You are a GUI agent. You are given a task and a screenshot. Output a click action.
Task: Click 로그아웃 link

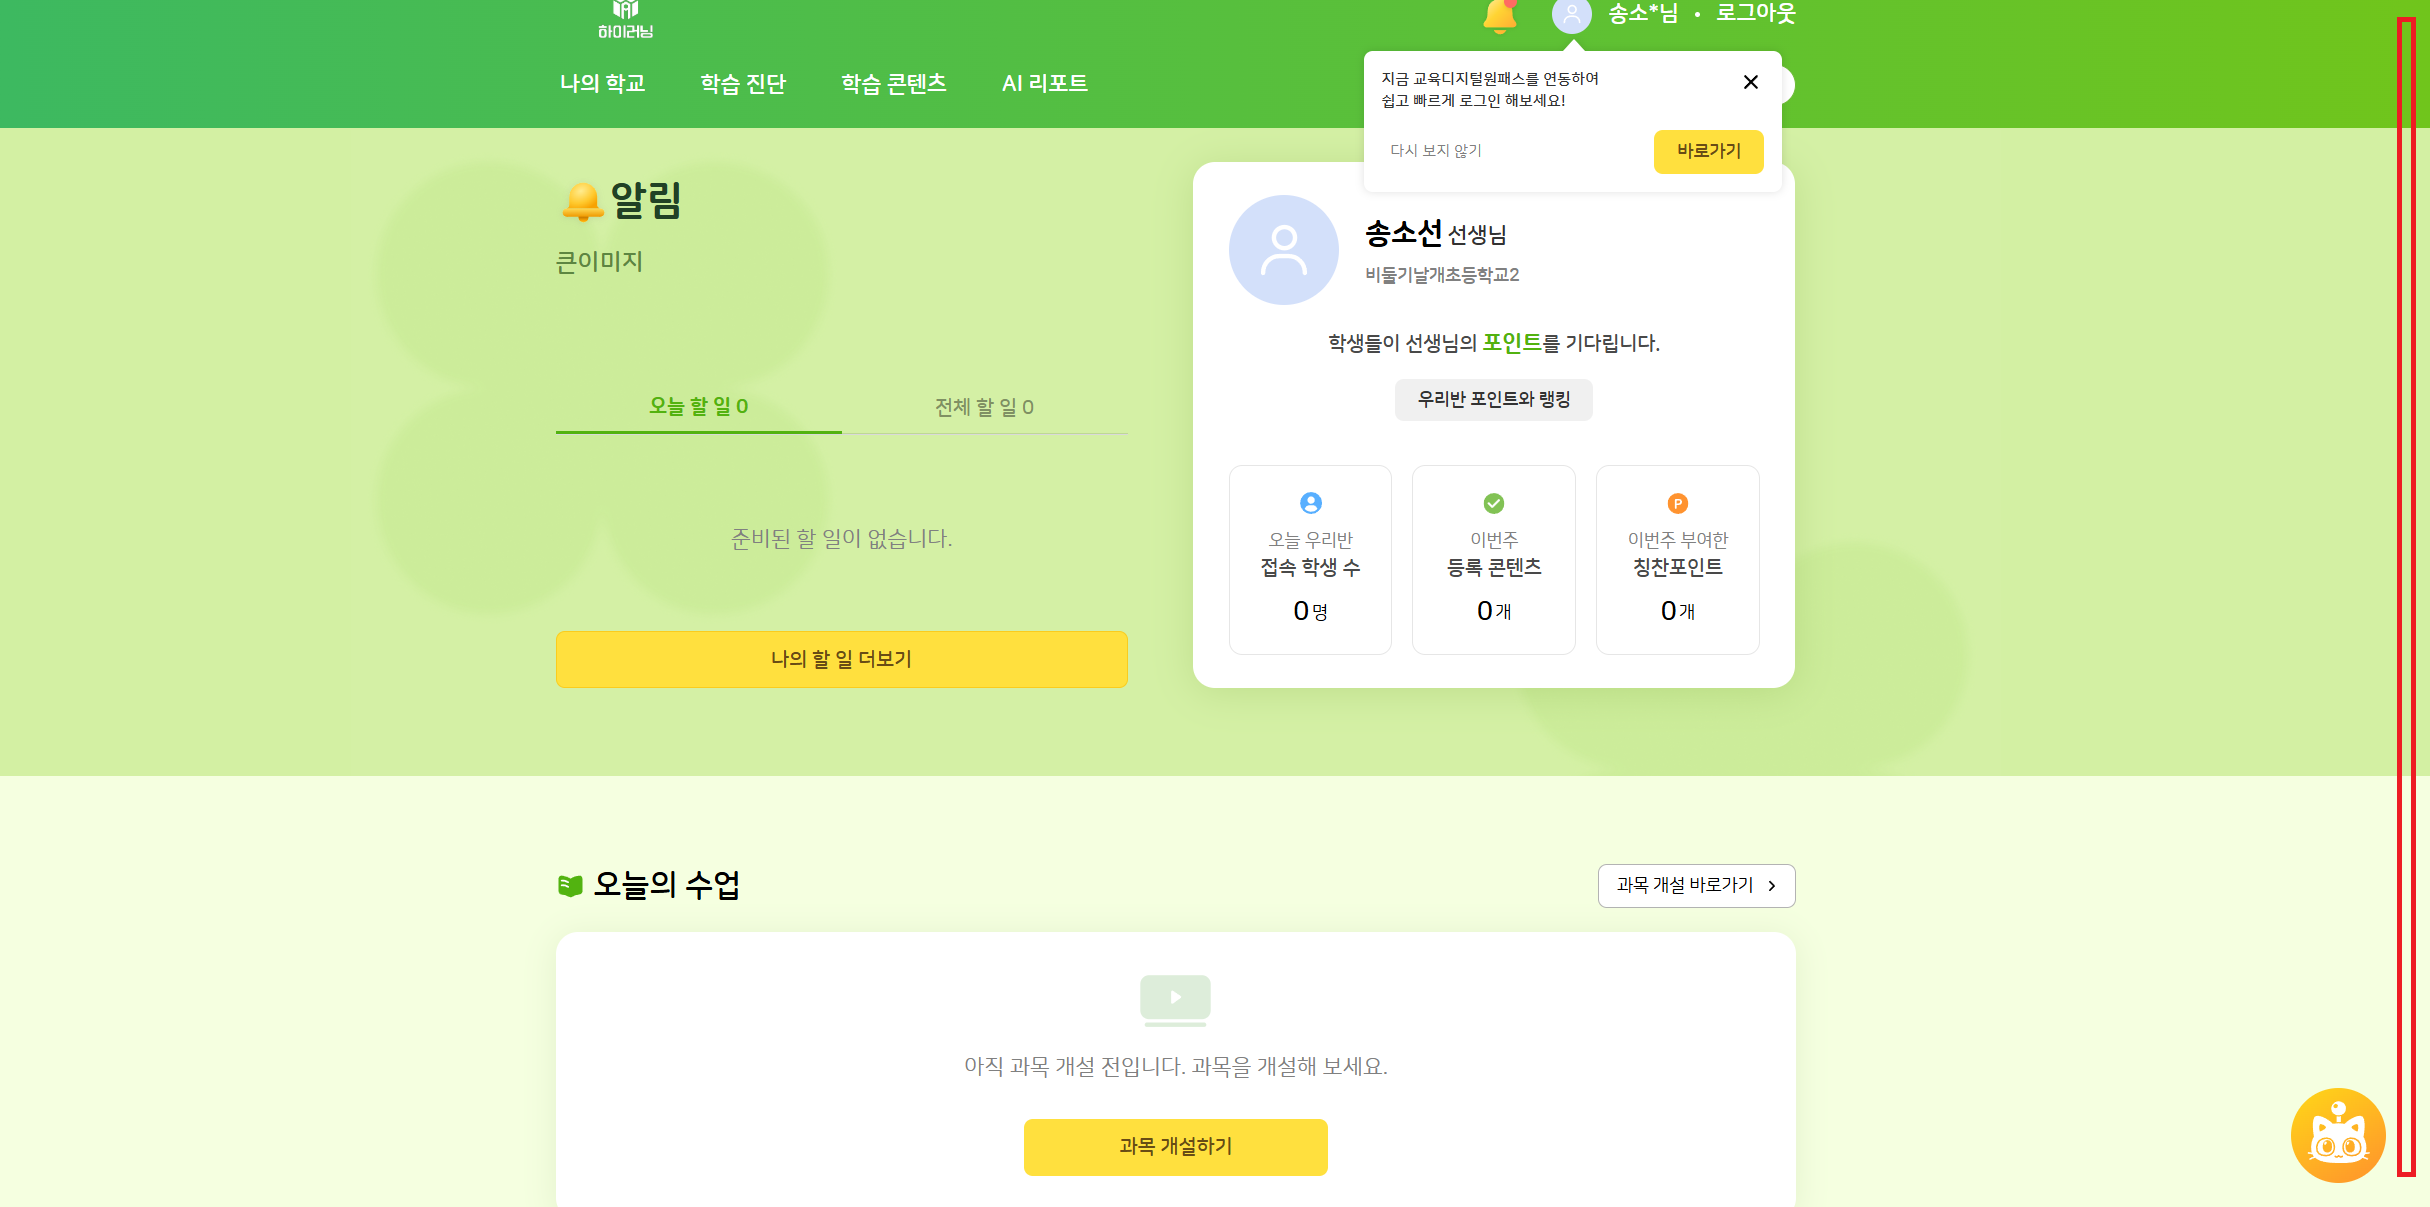click(1755, 14)
